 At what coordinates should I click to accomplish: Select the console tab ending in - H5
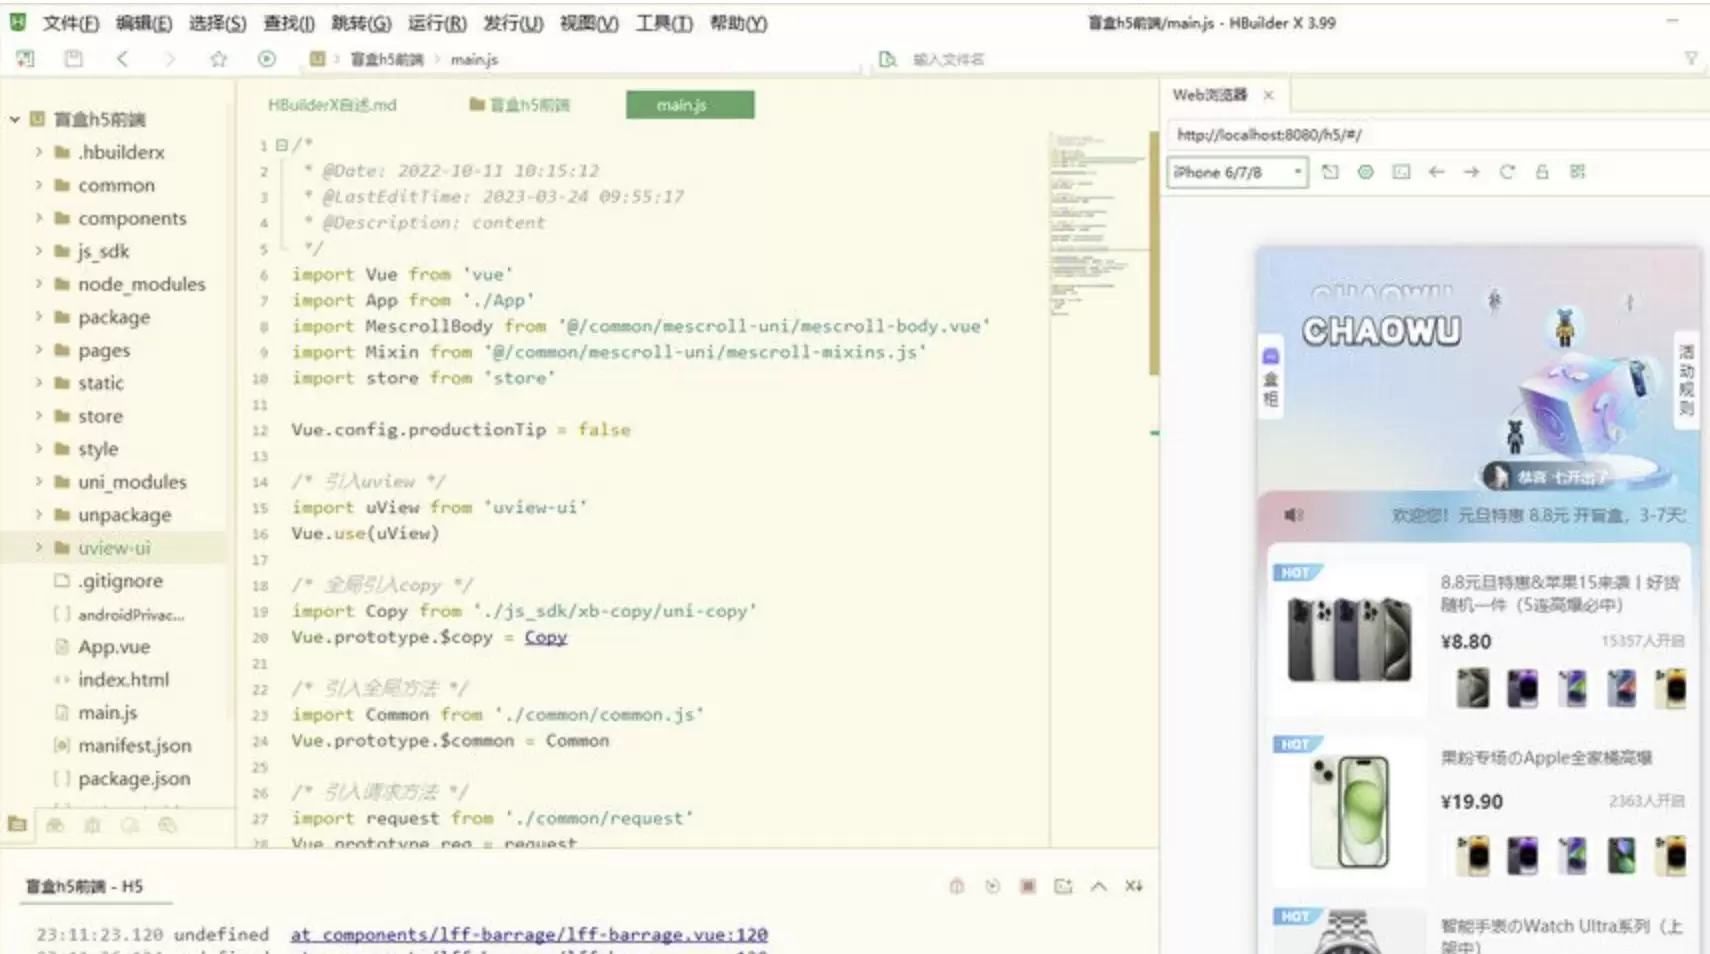click(84, 886)
